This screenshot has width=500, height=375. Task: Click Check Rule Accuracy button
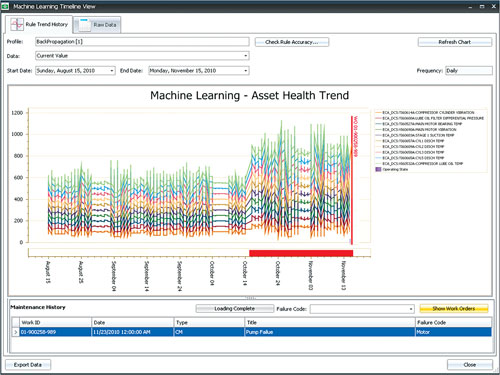(292, 42)
